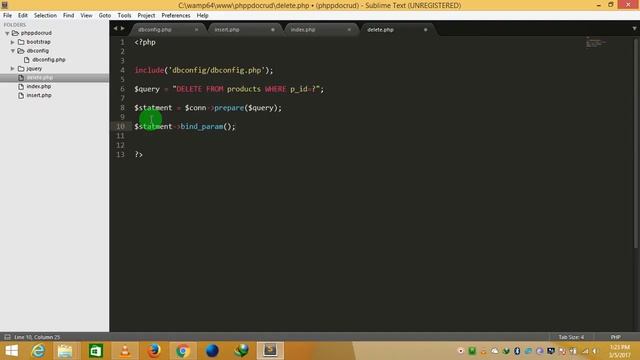Close the insert.php tab
Image resolution: width=640 pixels, height=360 pixels.
(x=273, y=29)
